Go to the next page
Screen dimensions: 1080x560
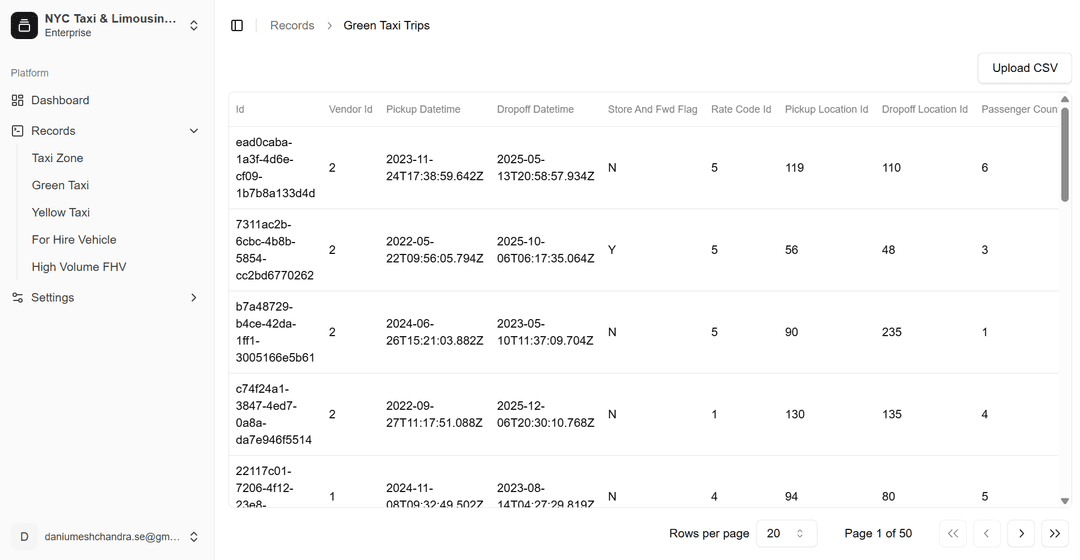[1021, 534]
